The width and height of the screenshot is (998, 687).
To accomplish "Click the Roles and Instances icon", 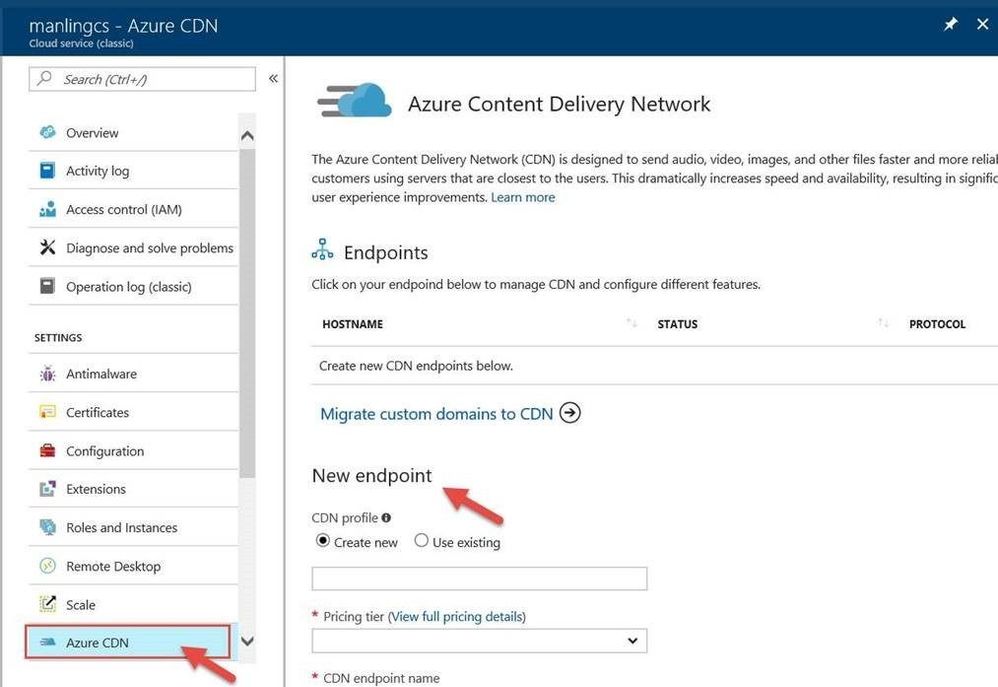I will [x=48, y=527].
